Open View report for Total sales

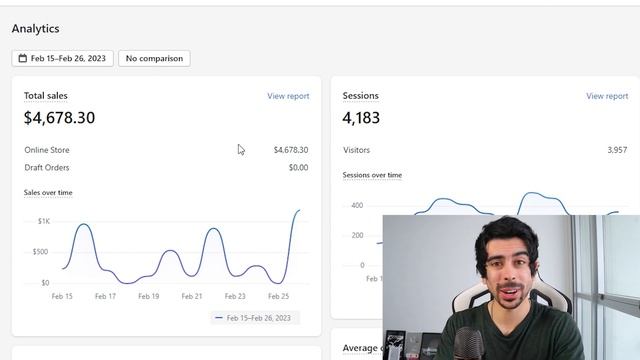pos(288,96)
